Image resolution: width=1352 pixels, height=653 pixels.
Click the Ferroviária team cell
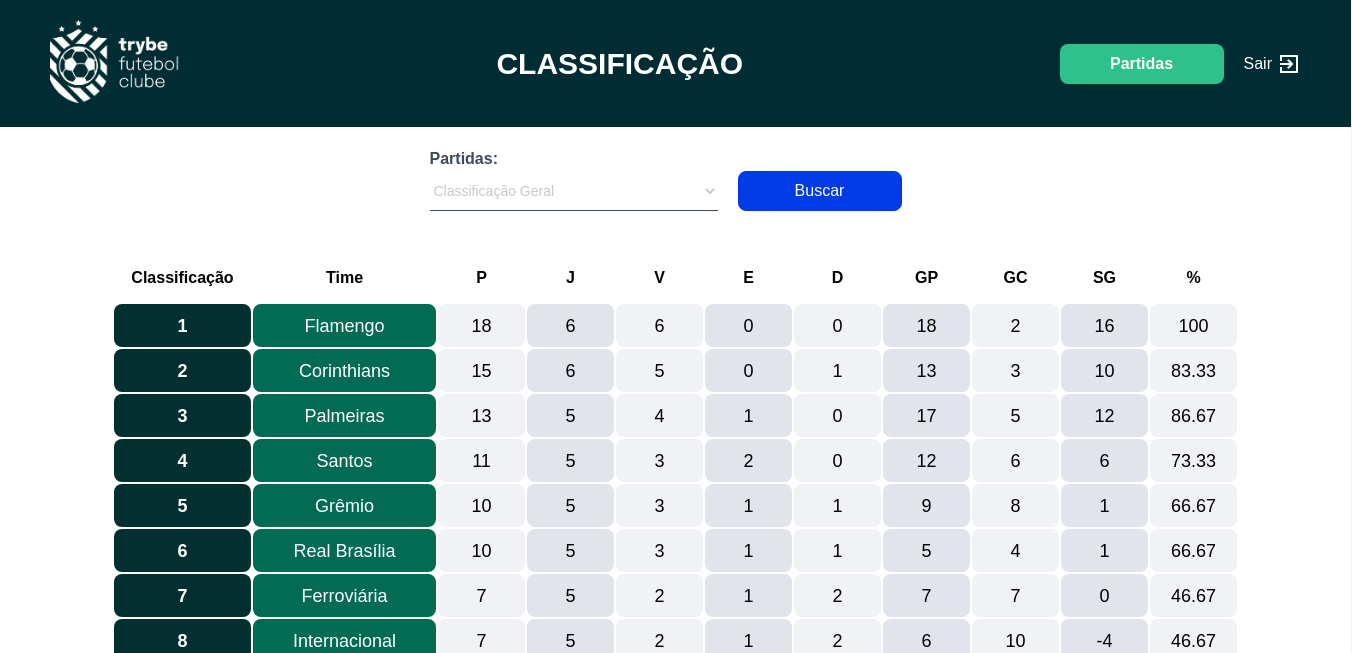344,596
